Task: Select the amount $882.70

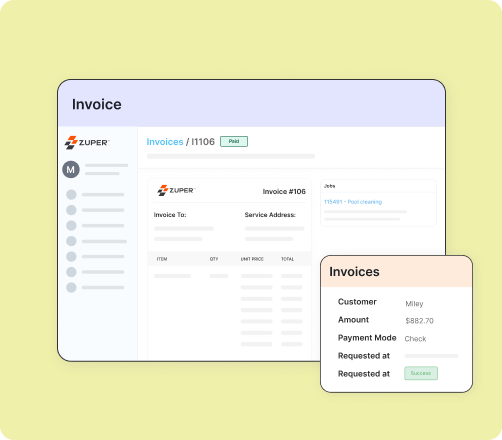Action: point(419,321)
